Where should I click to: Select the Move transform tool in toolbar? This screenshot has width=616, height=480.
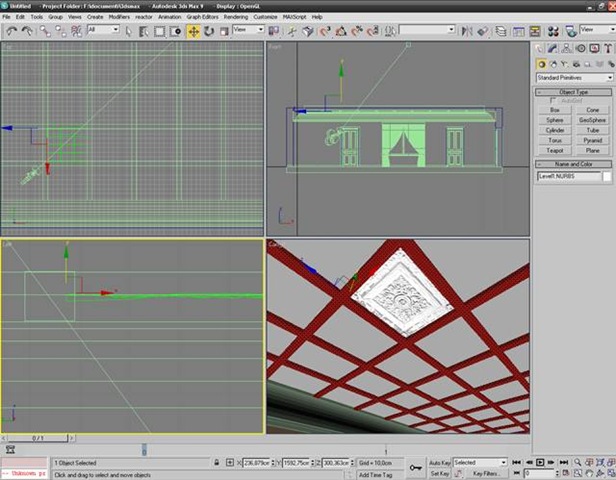coord(193,31)
